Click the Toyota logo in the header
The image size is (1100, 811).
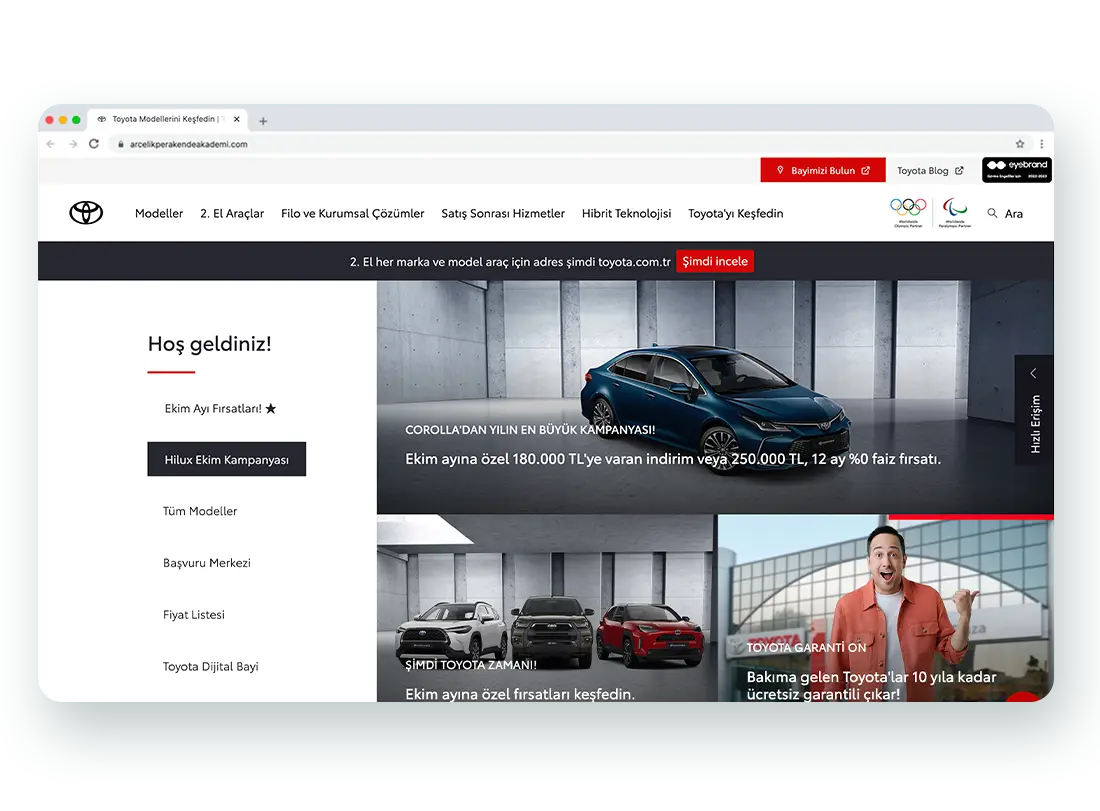pos(86,213)
